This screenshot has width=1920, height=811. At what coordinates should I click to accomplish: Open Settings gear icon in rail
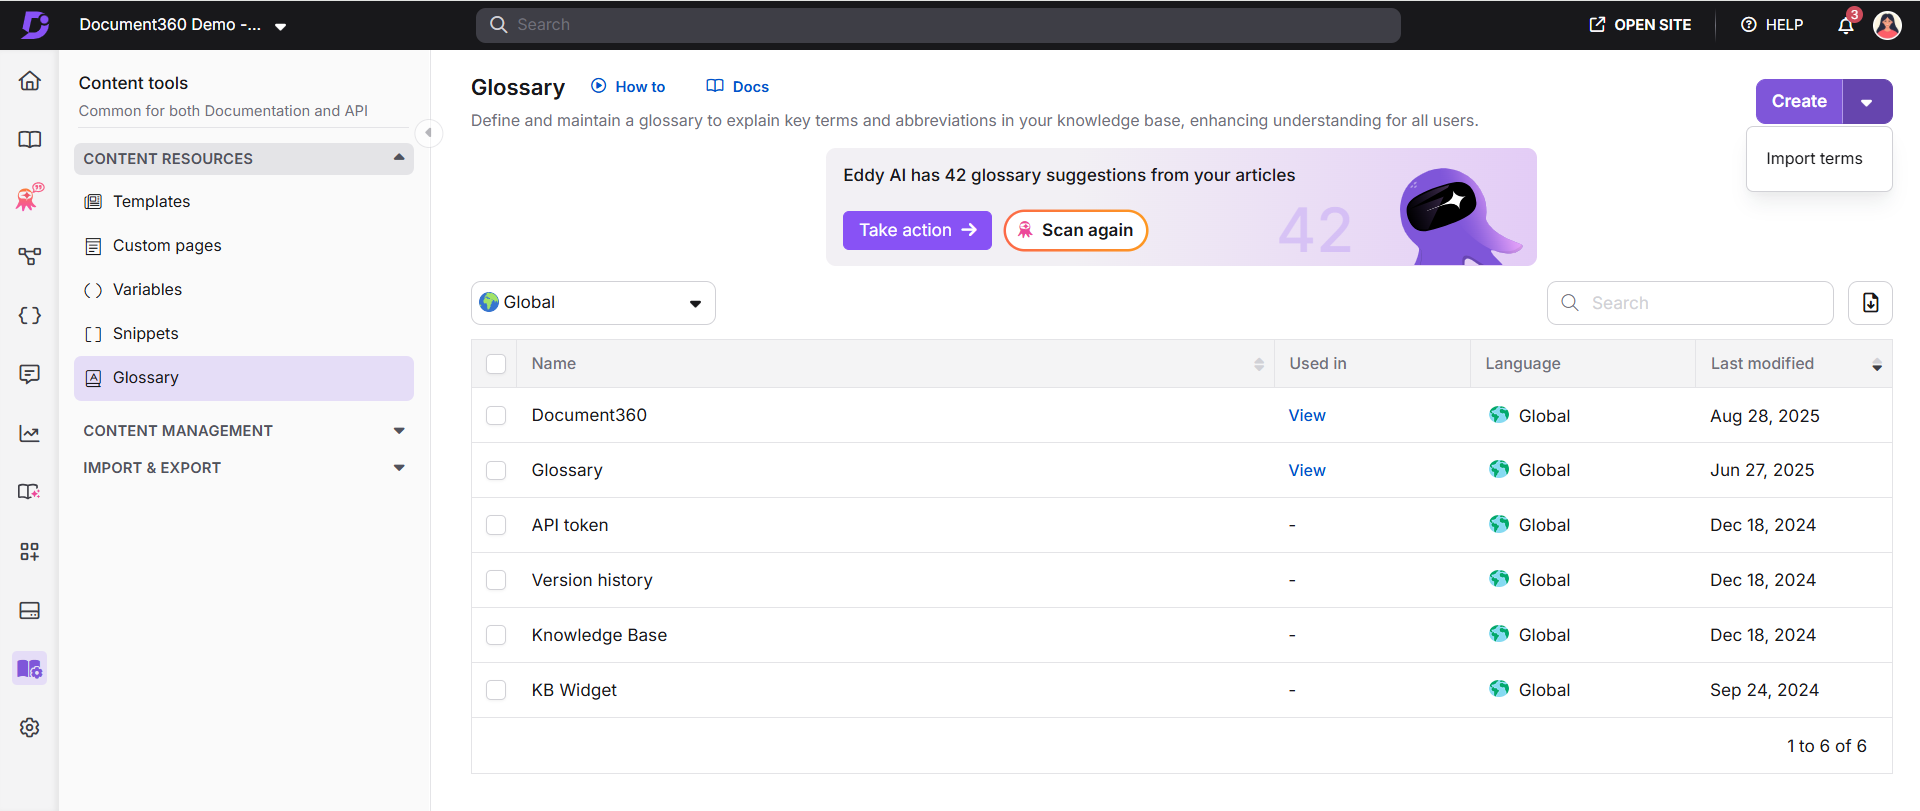pyautogui.click(x=30, y=727)
